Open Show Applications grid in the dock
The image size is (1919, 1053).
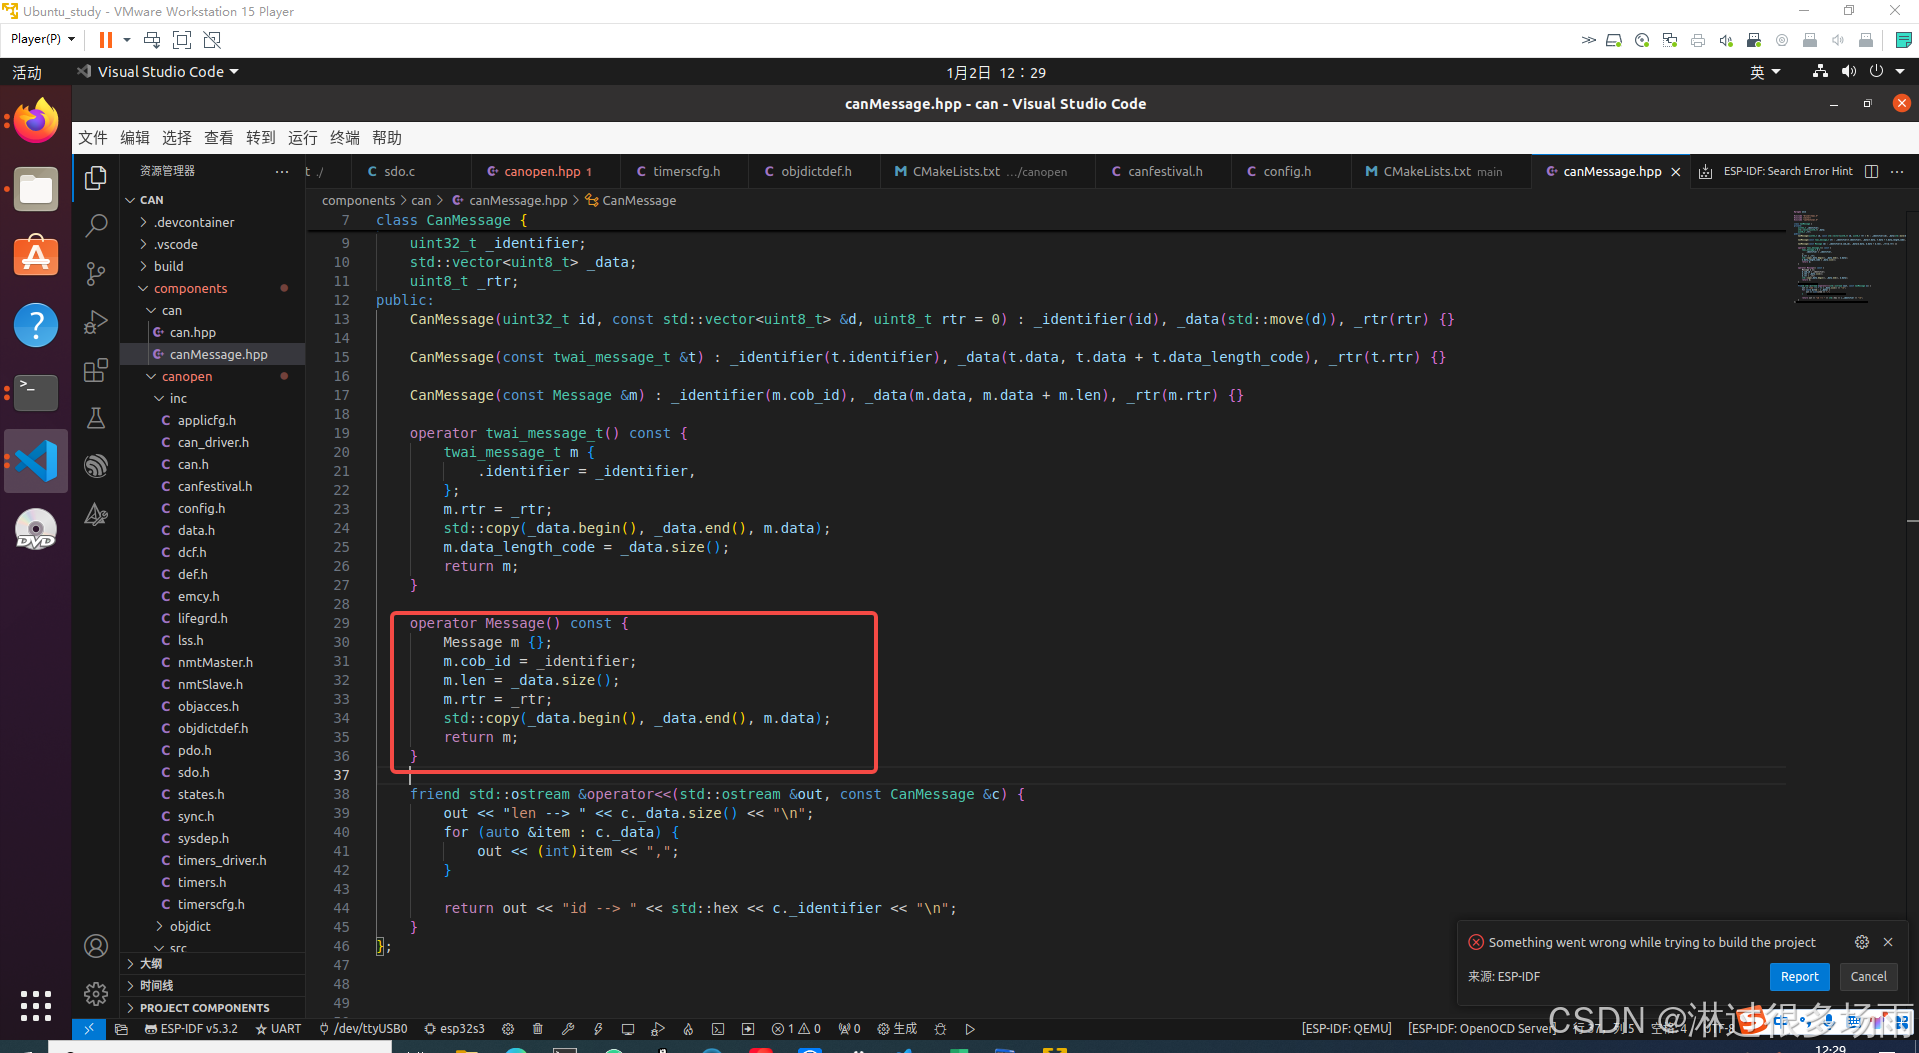point(36,1005)
